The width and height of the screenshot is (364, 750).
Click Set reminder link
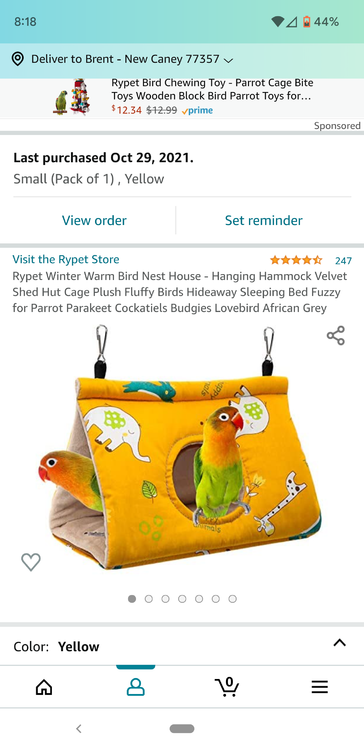(264, 220)
